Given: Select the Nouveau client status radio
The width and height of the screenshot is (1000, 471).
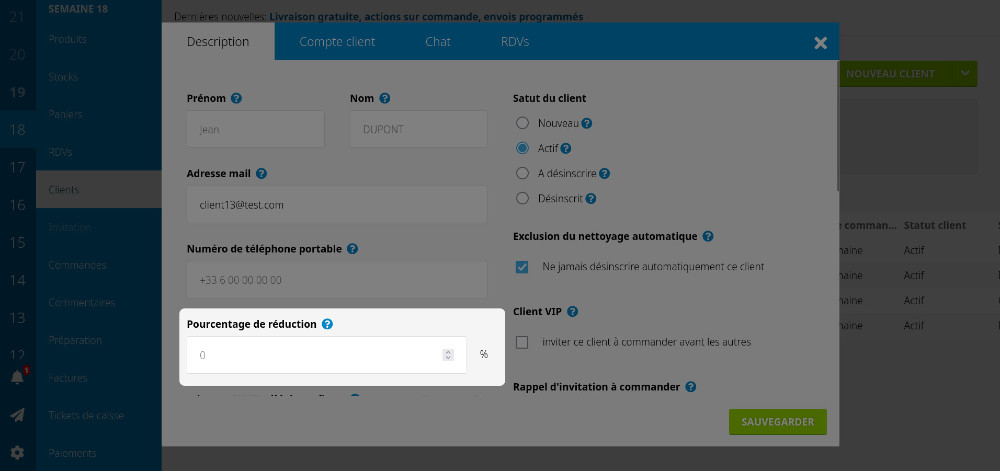Looking at the screenshot, I should (x=522, y=123).
